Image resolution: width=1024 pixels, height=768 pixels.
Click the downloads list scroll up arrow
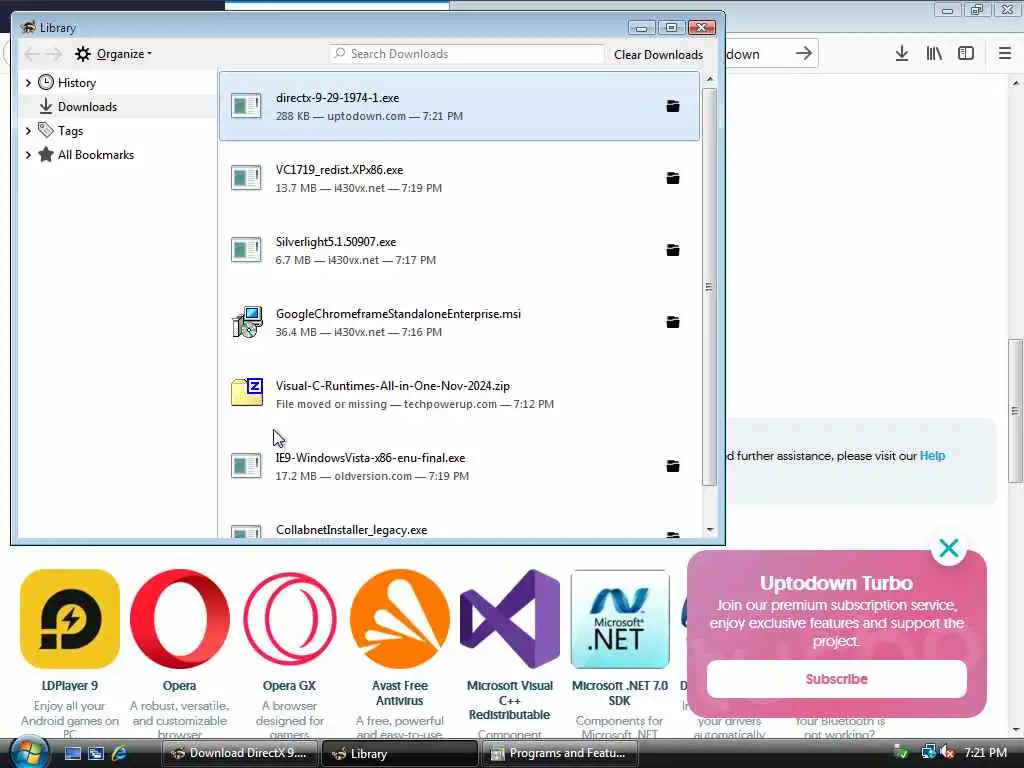(x=710, y=79)
